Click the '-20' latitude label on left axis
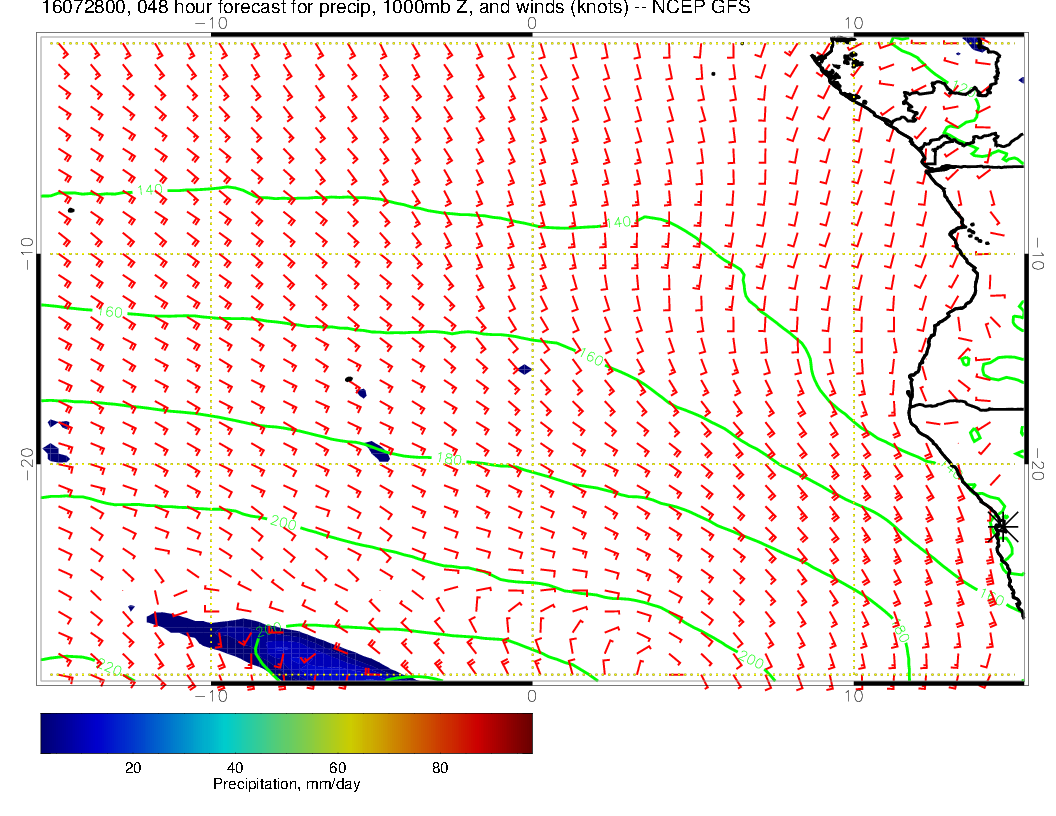This screenshot has height=816, width=1056. 28,464
